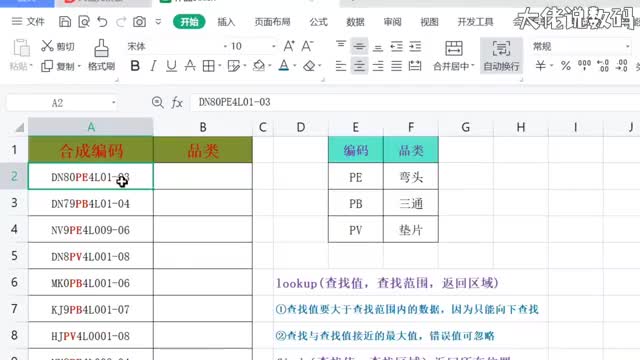Viewport: 640px width, 360px height.
Task: Click the eraser clear format icon
Action: point(309,66)
